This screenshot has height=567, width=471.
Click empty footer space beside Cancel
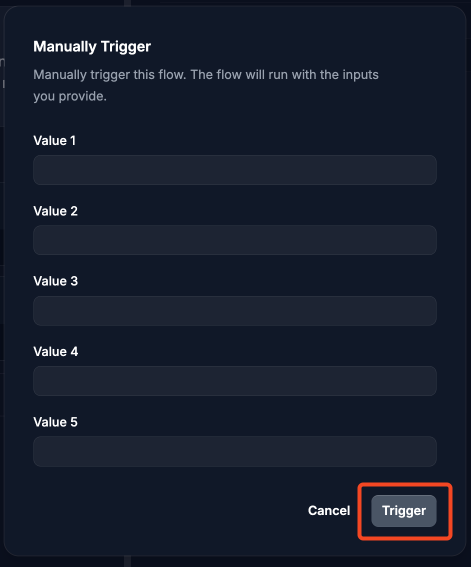click(163, 511)
